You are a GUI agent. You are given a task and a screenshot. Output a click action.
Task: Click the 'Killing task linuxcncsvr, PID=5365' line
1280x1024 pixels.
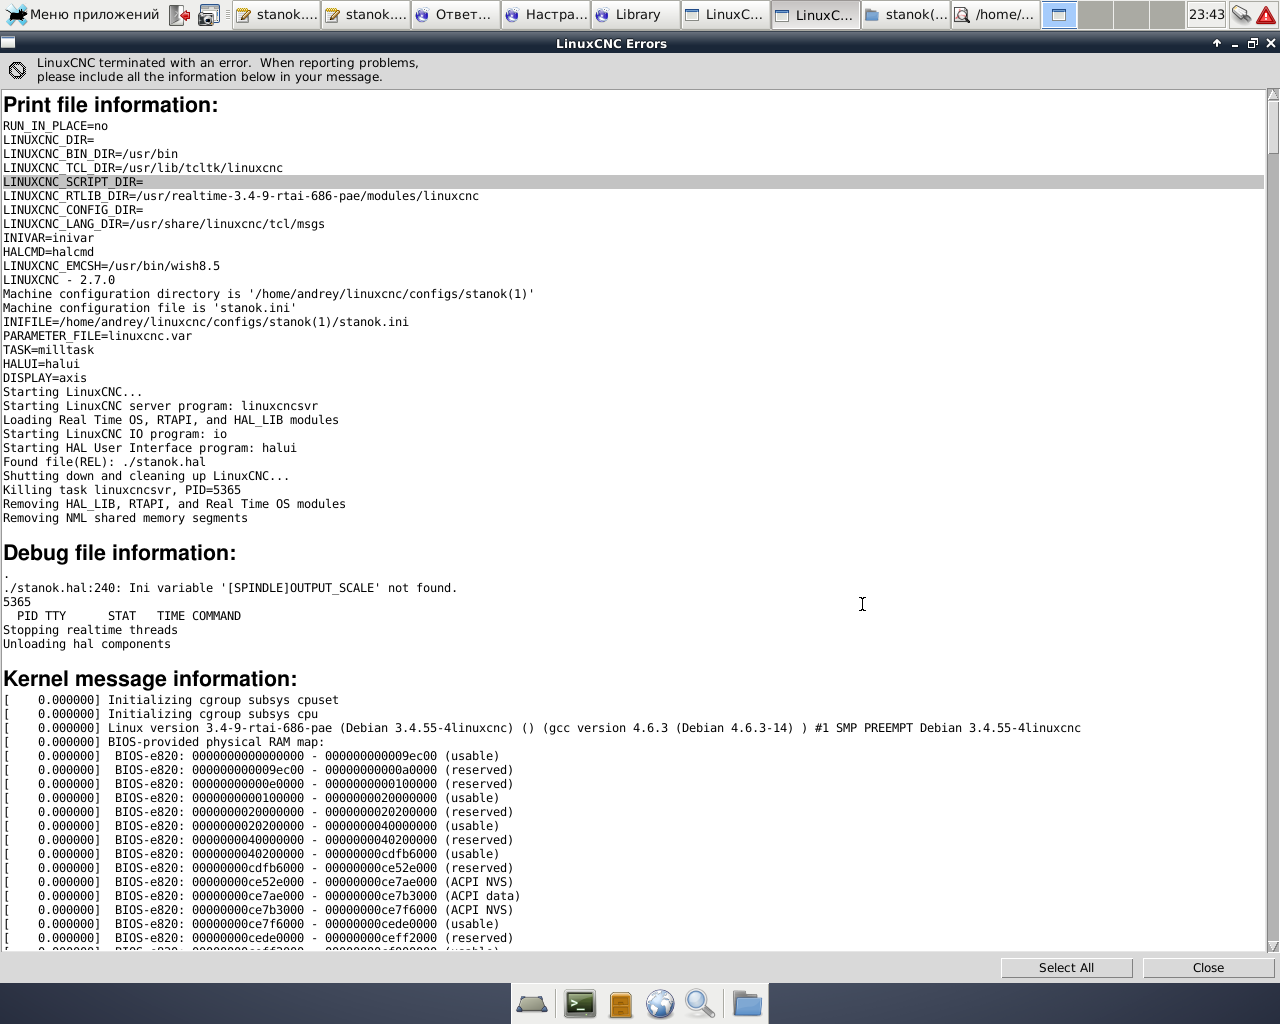click(x=122, y=490)
